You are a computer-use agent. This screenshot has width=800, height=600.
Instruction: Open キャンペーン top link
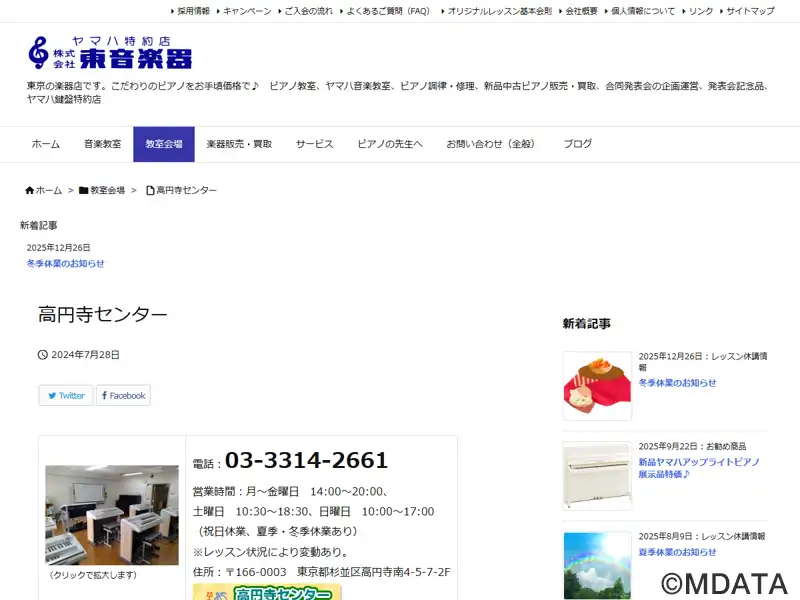point(247,11)
